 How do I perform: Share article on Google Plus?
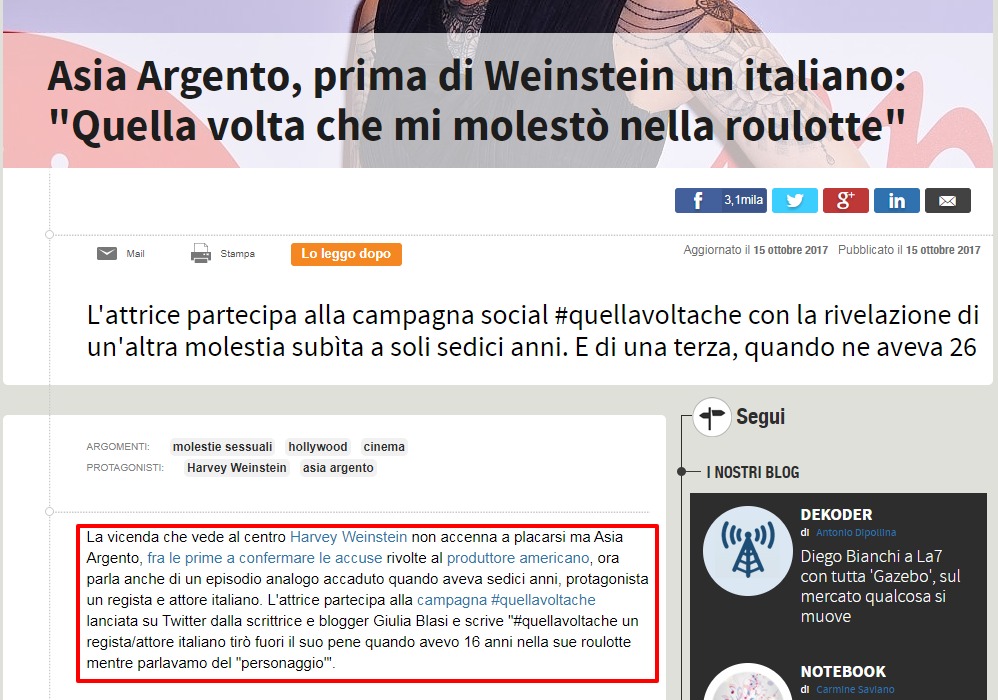point(846,200)
